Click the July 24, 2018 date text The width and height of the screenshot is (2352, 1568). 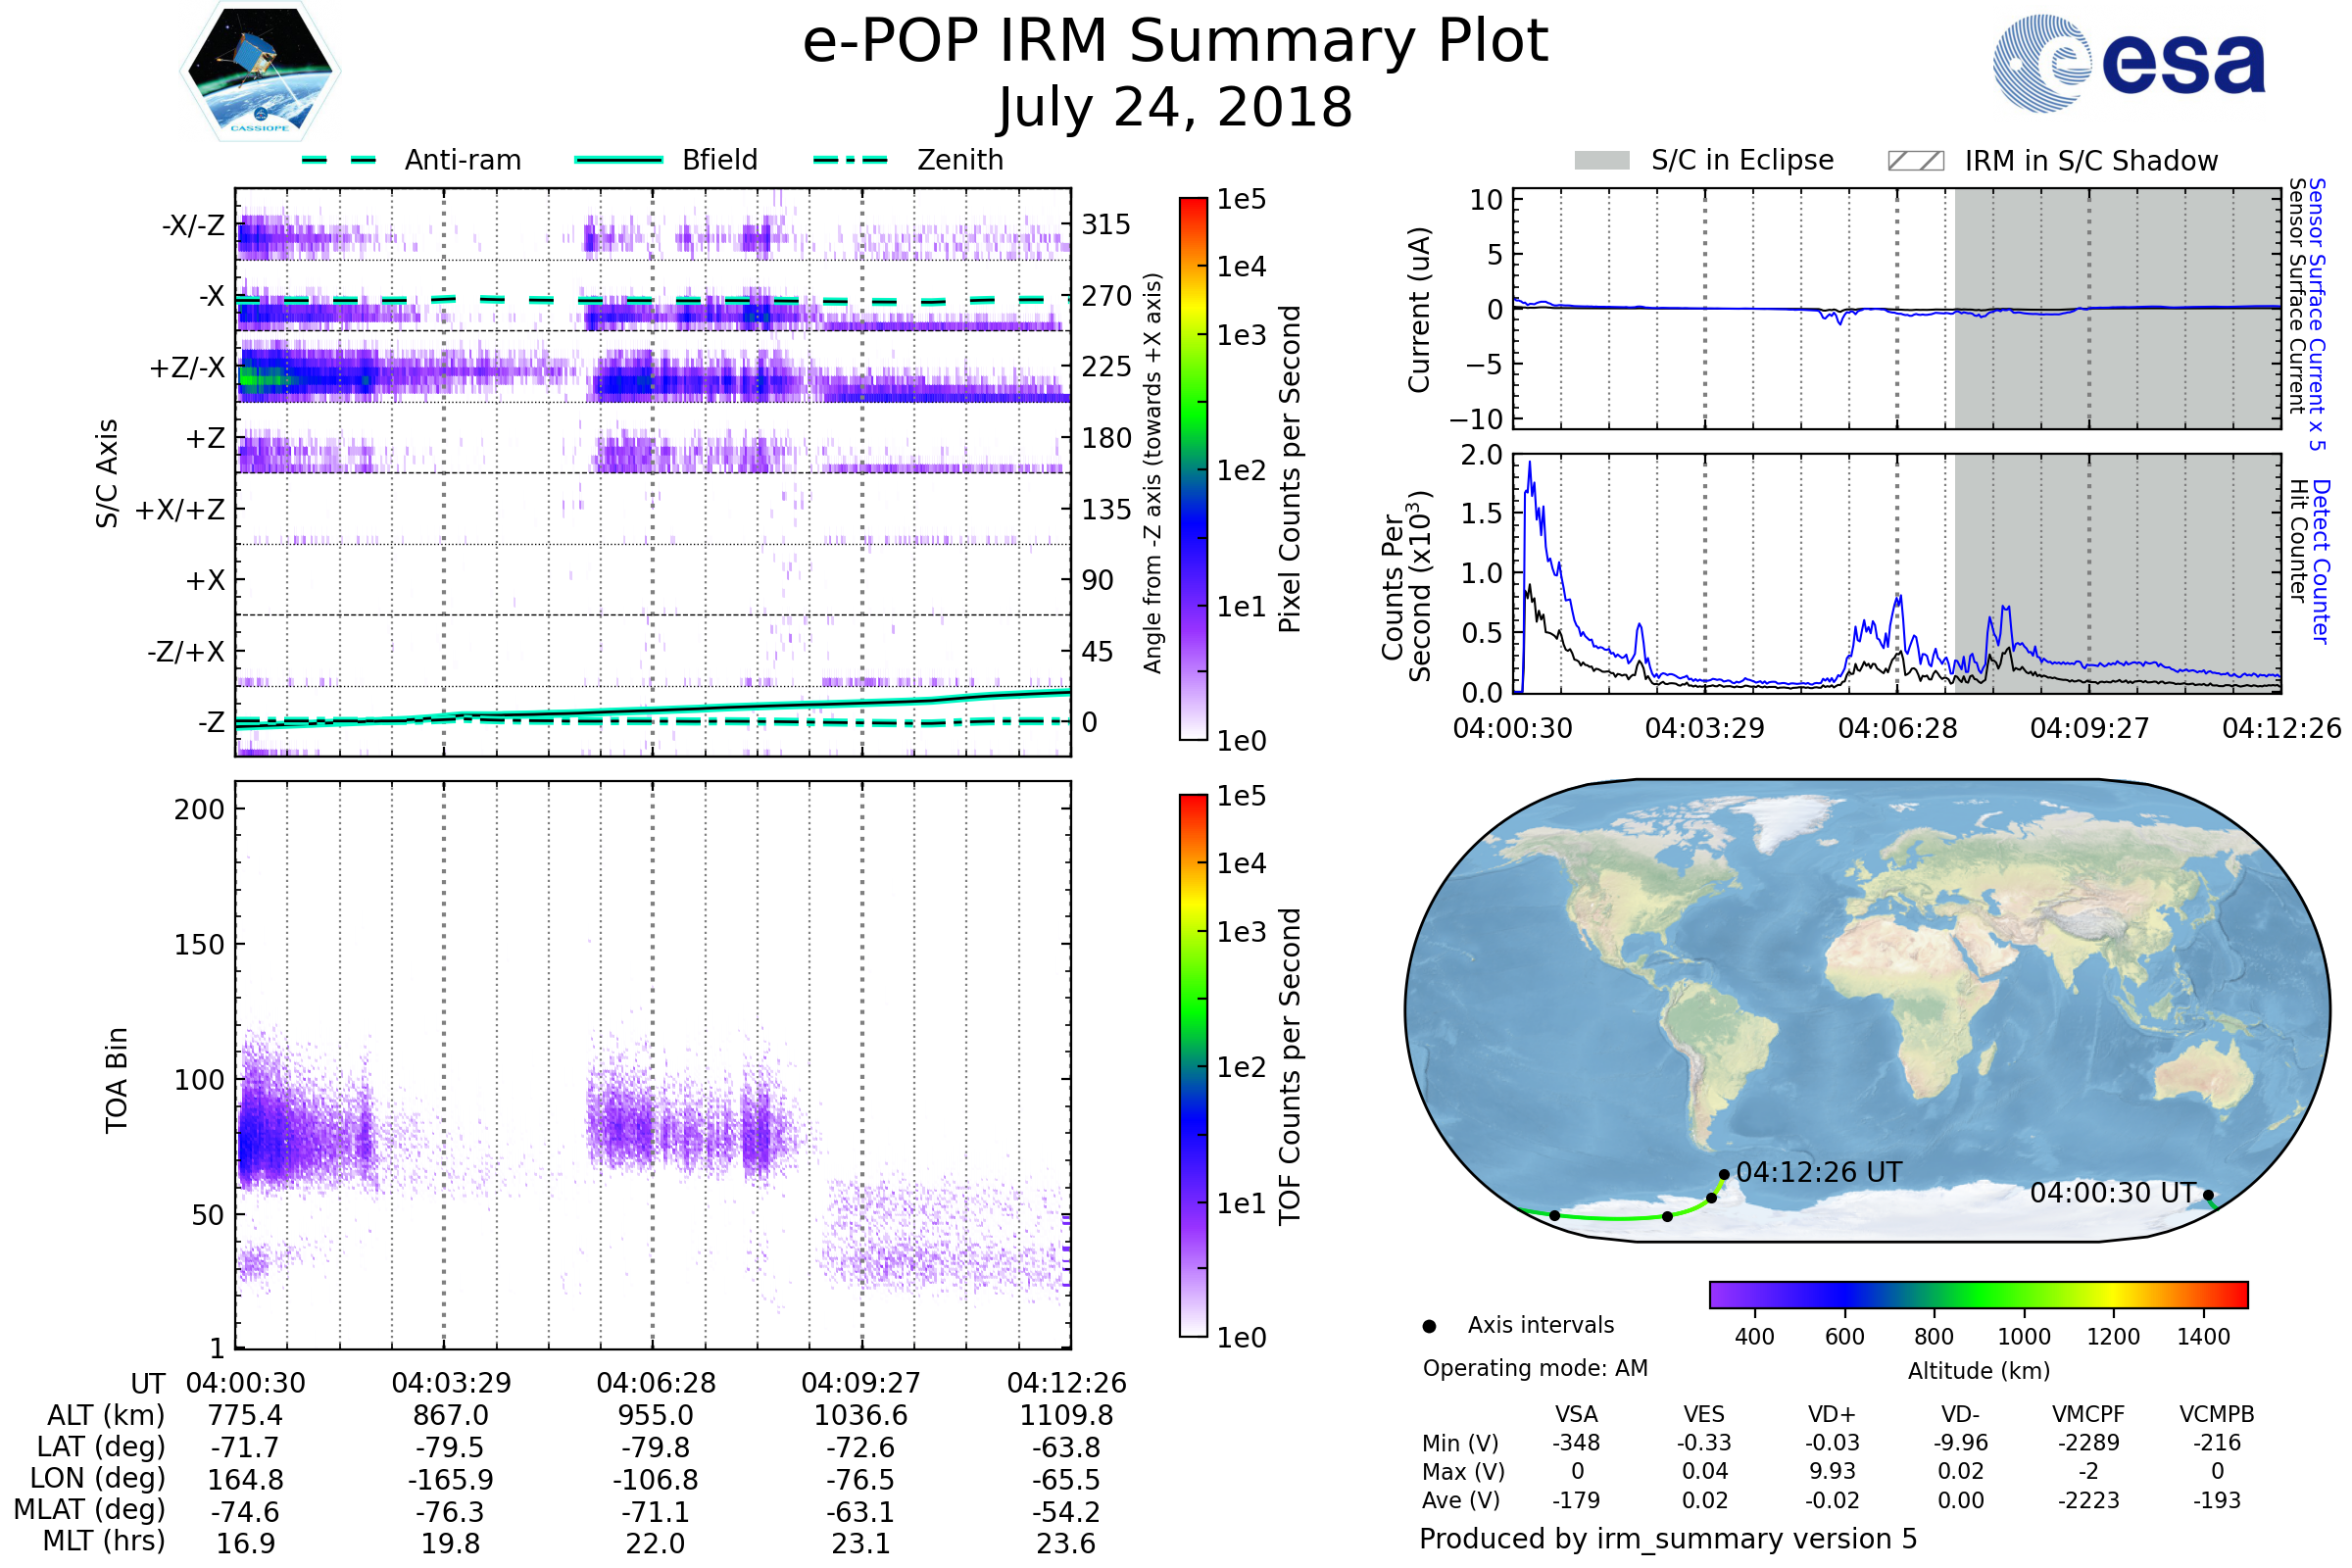[x=1175, y=108]
